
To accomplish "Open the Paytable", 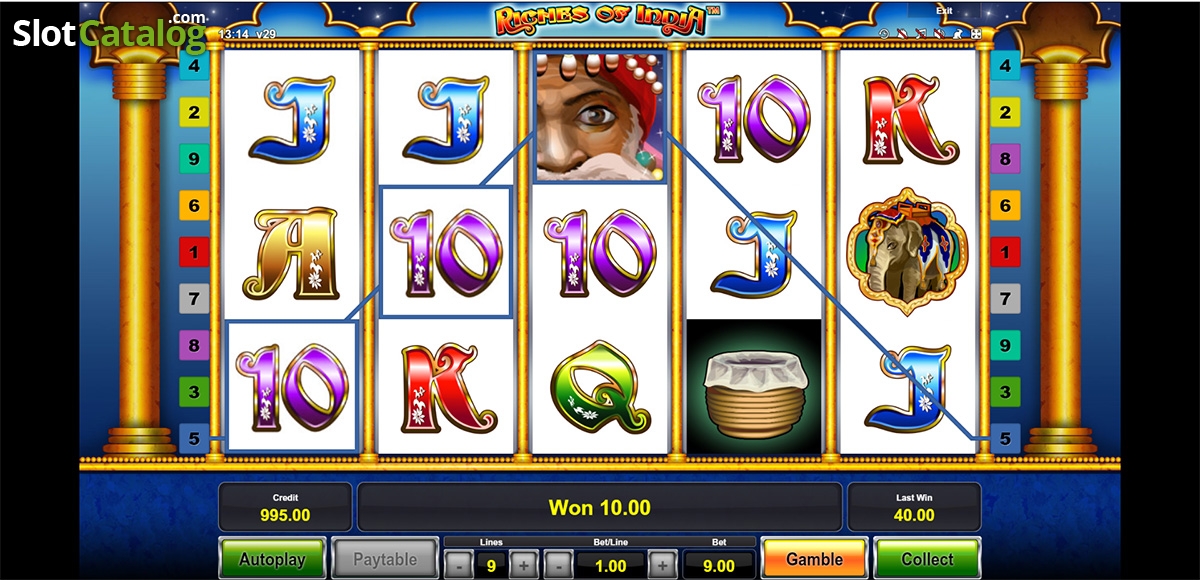I will [385, 559].
